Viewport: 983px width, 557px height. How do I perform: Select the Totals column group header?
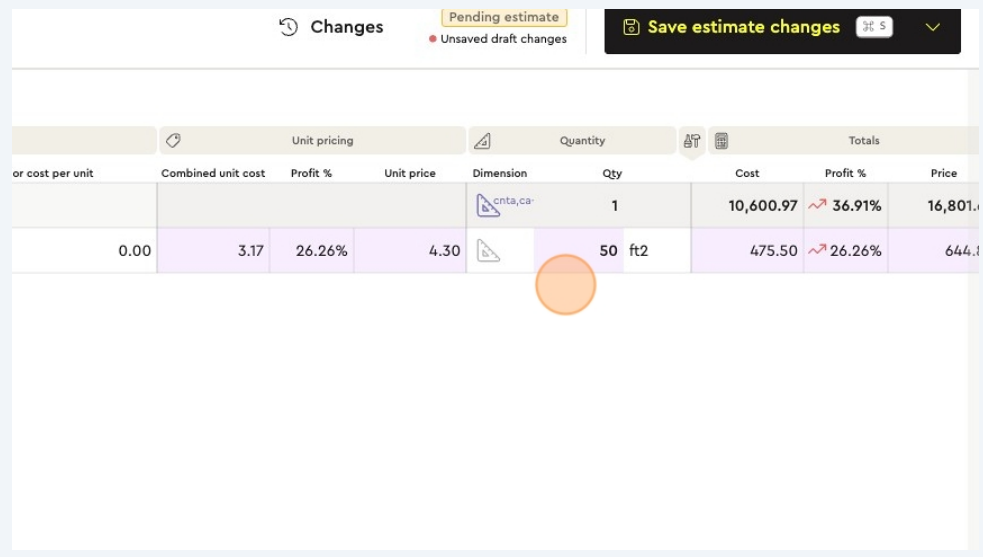pos(863,141)
